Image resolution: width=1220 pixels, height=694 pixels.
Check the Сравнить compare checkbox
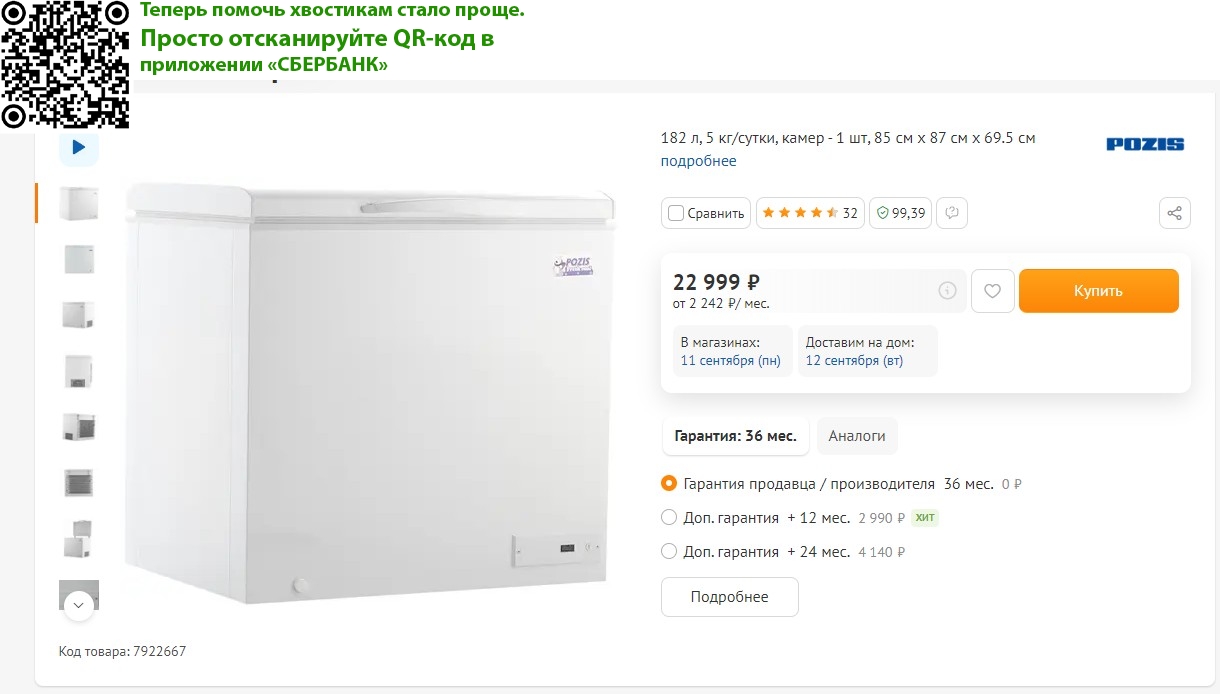[x=676, y=213]
